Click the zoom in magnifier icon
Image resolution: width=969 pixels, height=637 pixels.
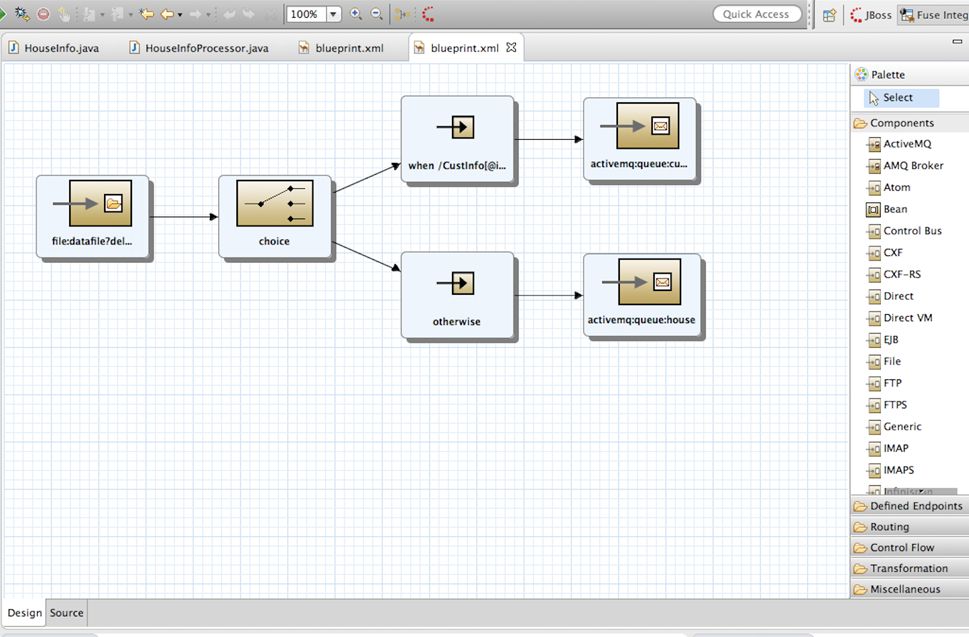(356, 14)
